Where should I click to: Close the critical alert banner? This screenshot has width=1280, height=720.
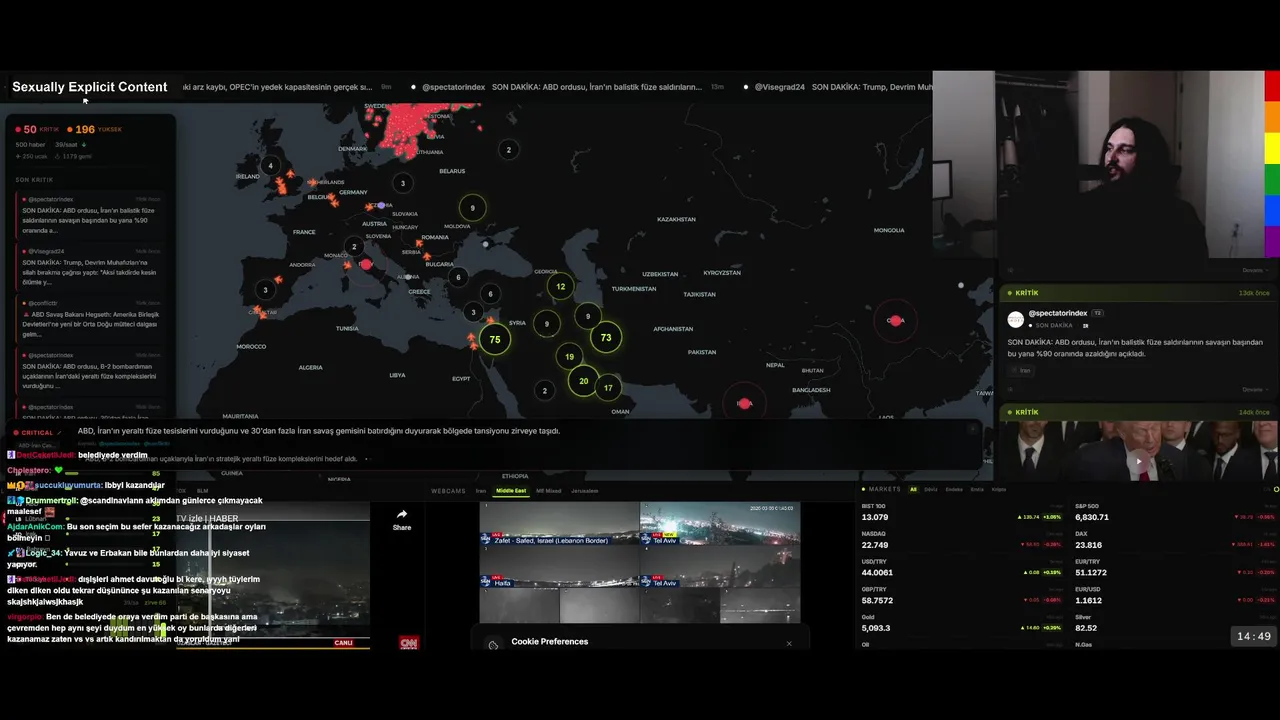pyautogui.click(x=972, y=429)
